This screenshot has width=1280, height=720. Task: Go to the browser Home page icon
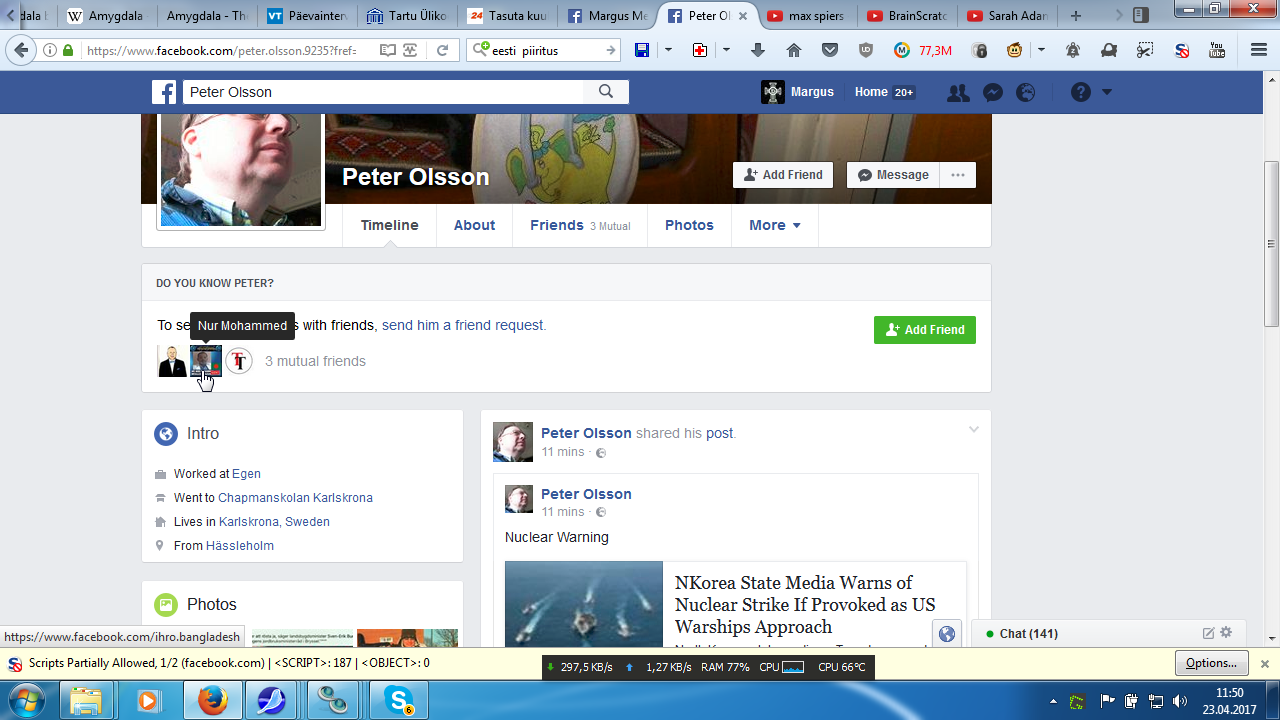[794, 50]
